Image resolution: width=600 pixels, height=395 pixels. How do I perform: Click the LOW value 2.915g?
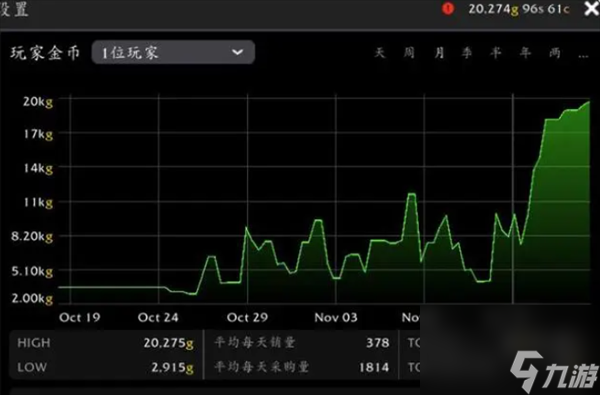coord(172,367)
